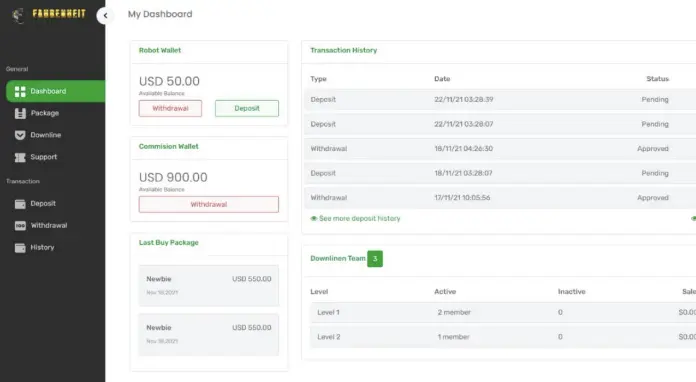Click the Level column header
This screenshot has height=382, width=696.
[x=319, y=291]
